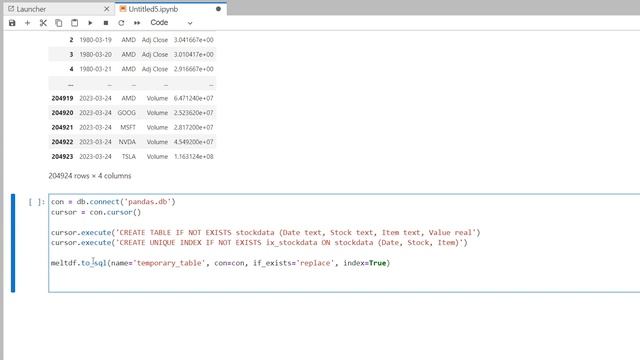The width and height of the screenshot is (640, 360).
Task: Click 'CREATE TABLE IF NOT EXISTS' statement line
Action: [x=266, y=233]
